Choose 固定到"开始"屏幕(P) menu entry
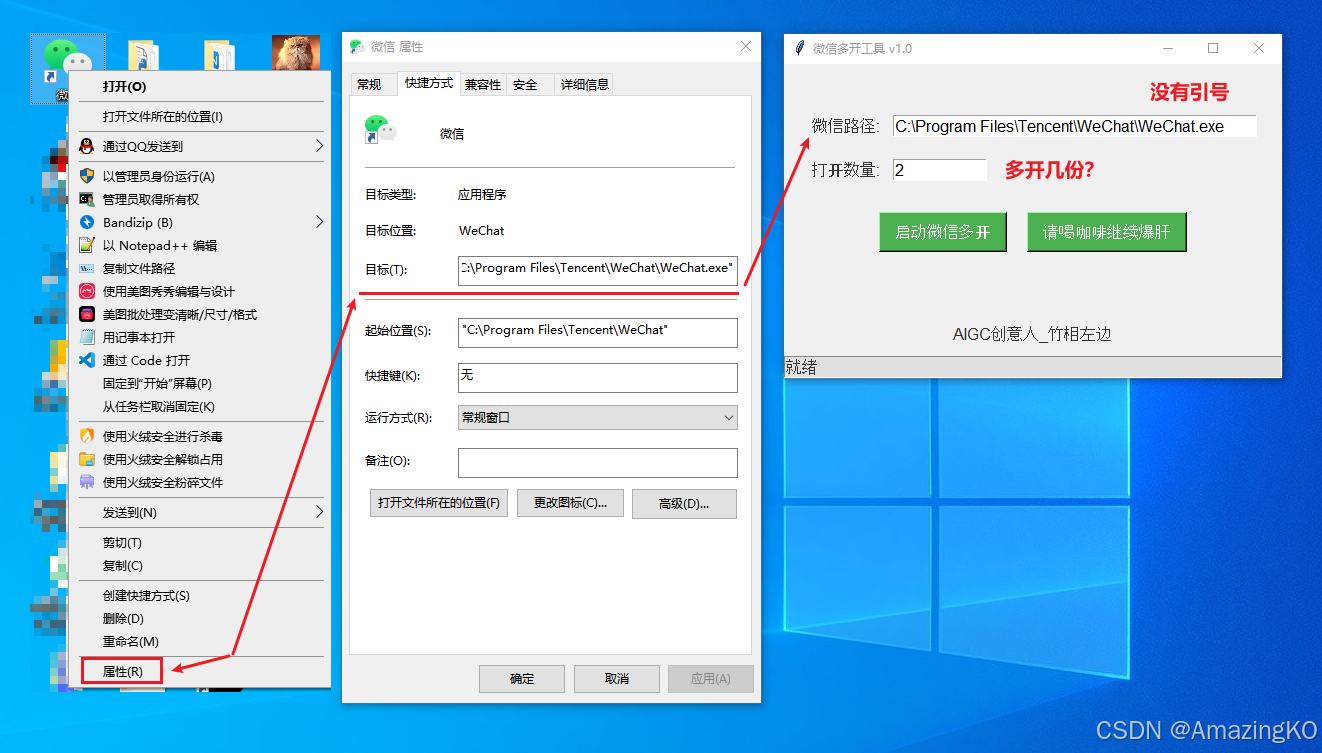 pyautogui.click(x=157, y=383)
